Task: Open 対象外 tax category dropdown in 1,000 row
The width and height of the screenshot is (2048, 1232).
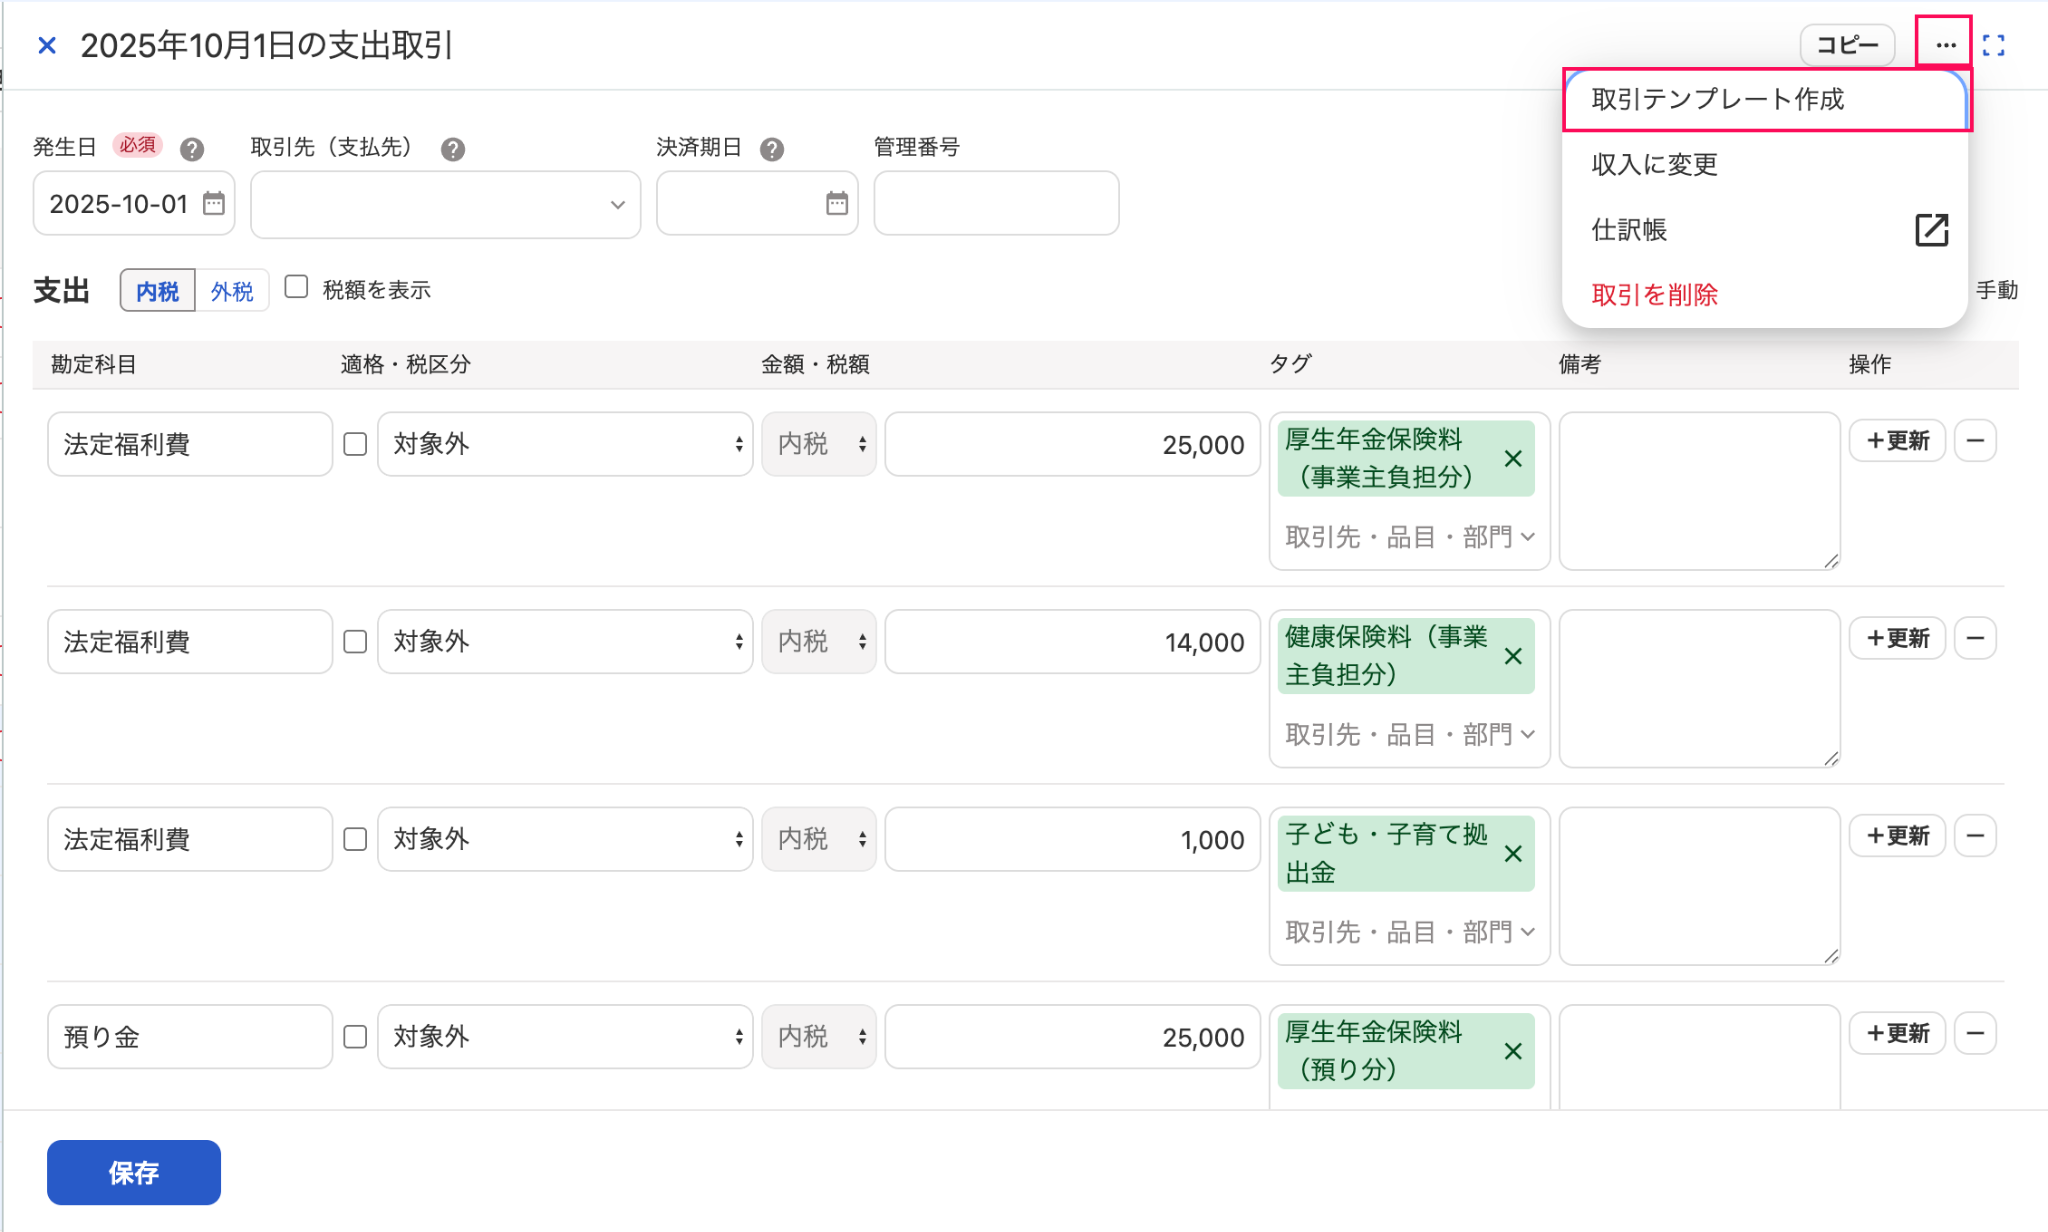Action: 565,839
